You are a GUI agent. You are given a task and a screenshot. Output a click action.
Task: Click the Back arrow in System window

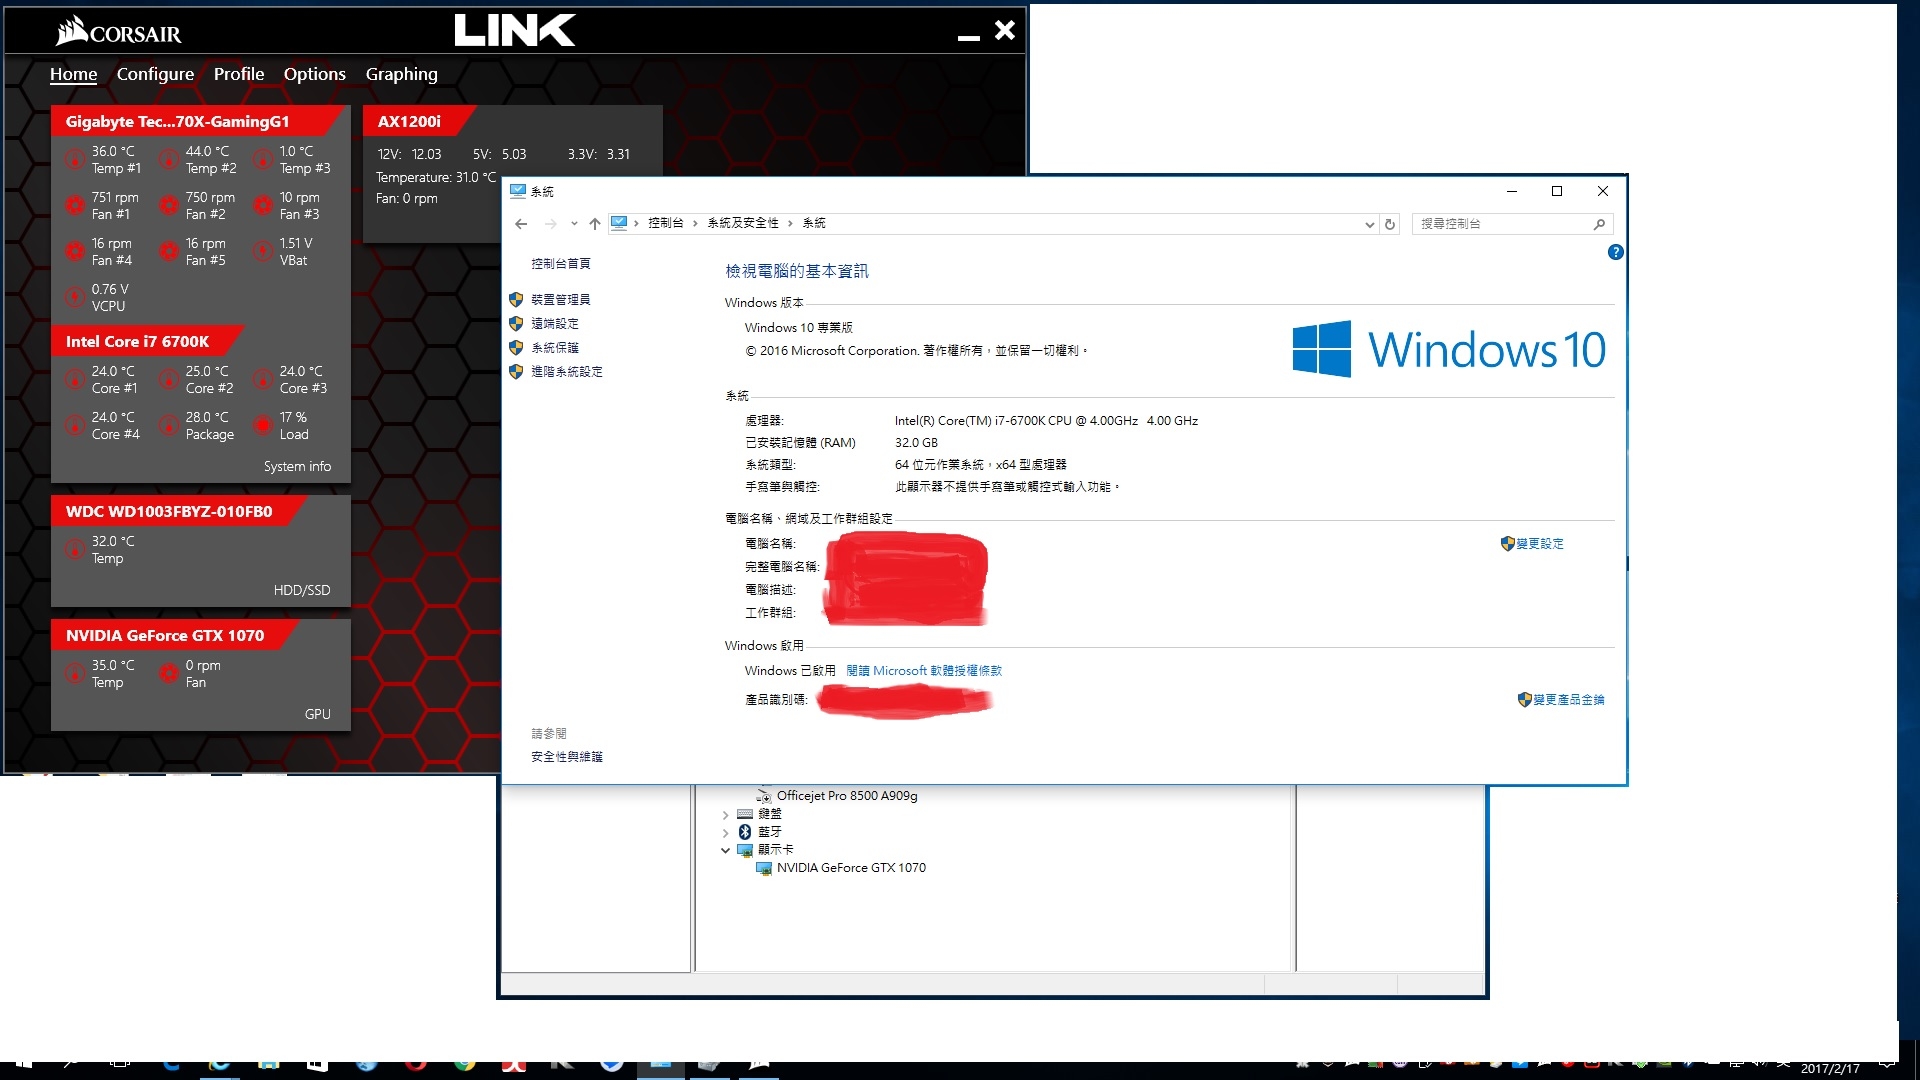(521, 224)
